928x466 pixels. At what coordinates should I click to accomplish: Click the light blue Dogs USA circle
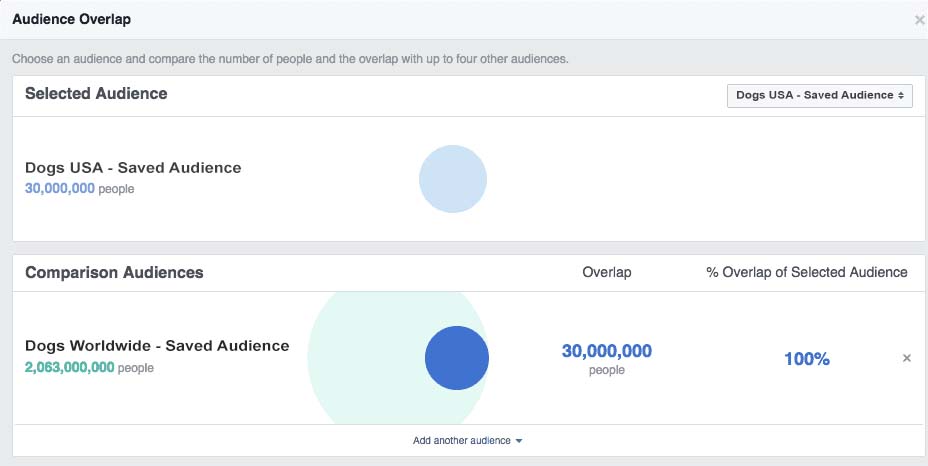pos(452,179)
